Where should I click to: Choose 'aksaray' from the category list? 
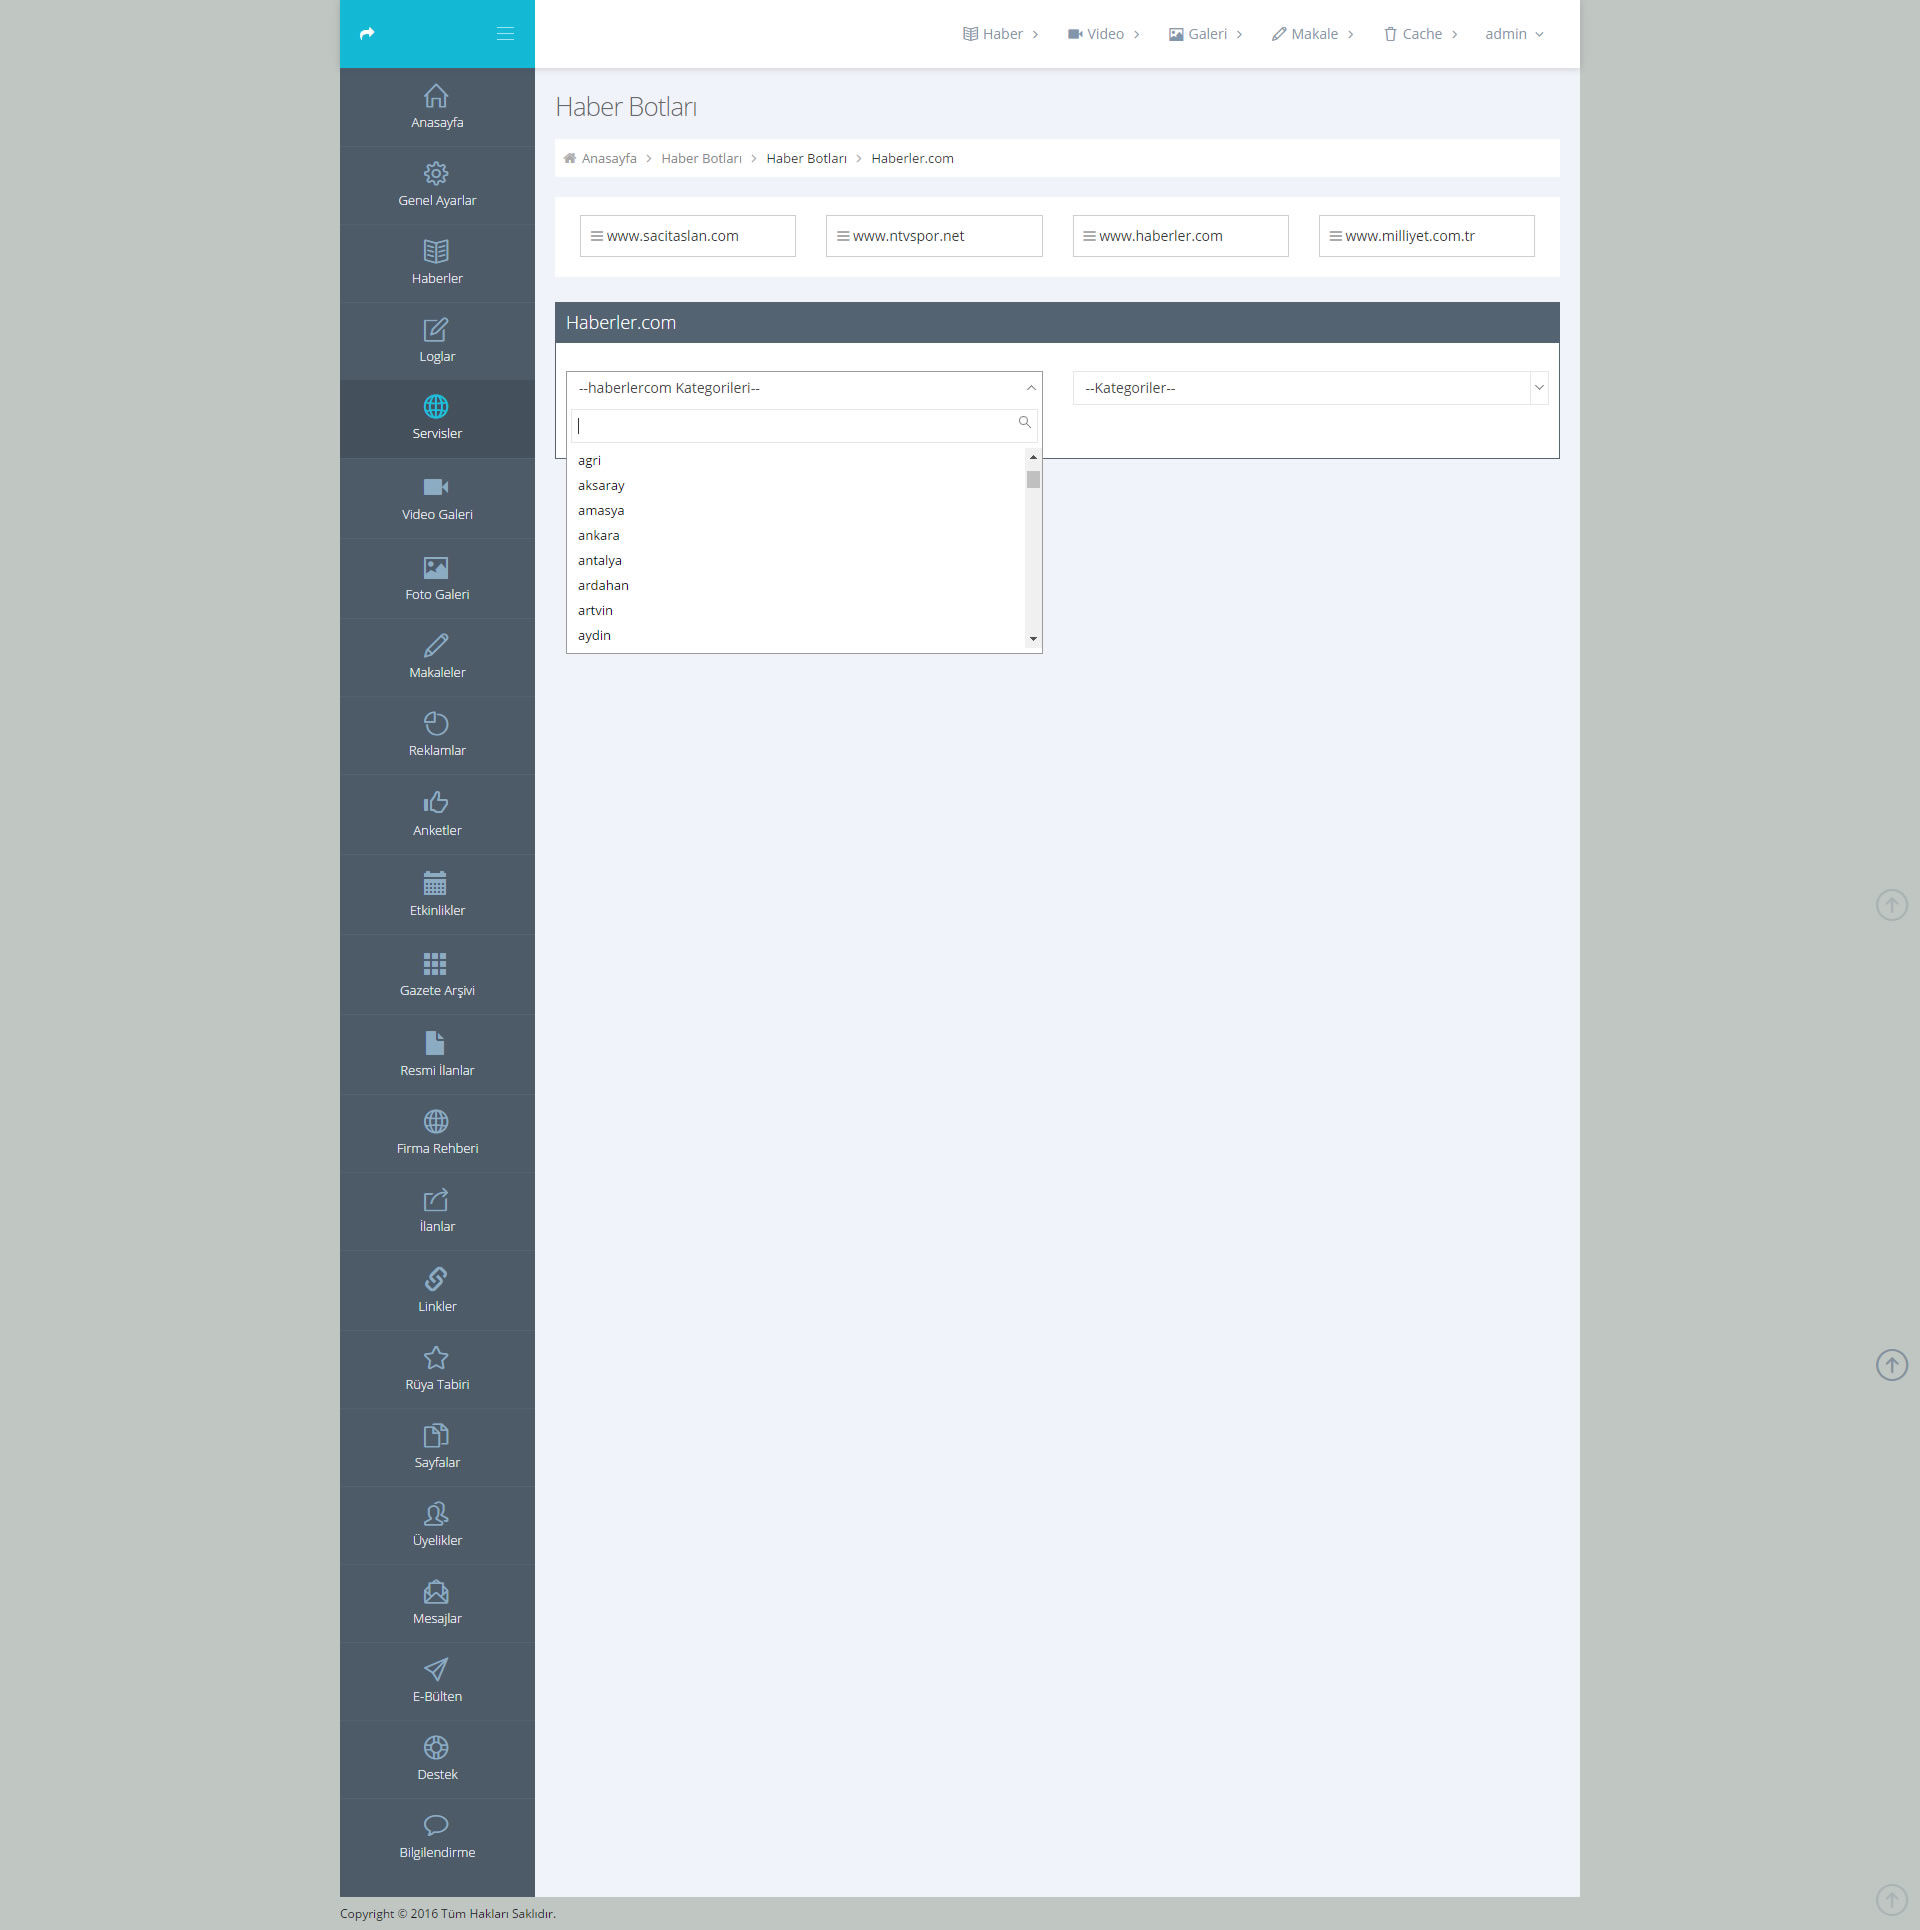coord(796,486)
